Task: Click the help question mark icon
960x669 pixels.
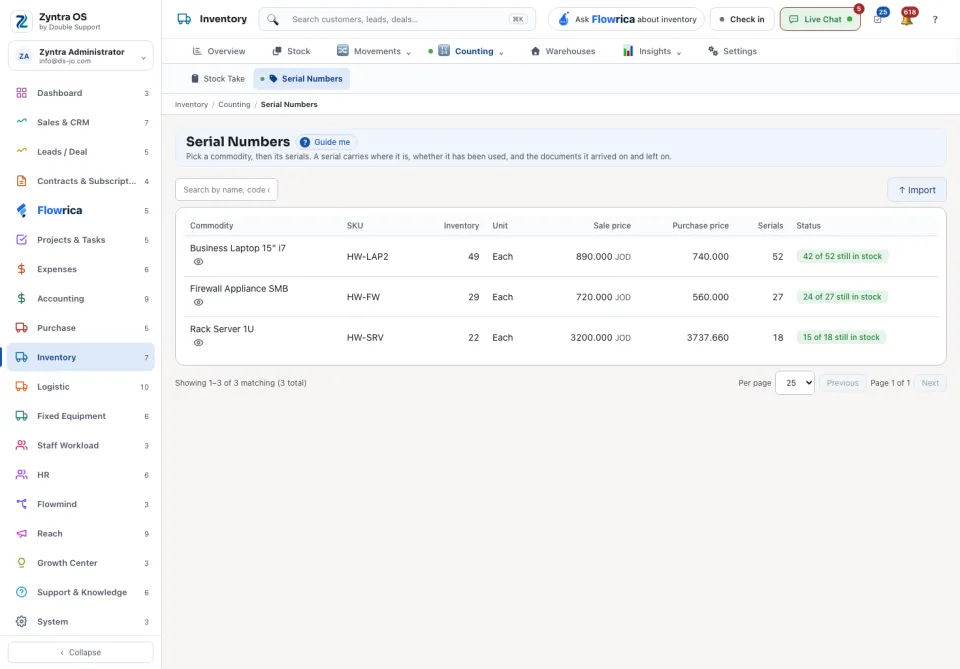Action: pyautogui.click(x=935, y=20)
